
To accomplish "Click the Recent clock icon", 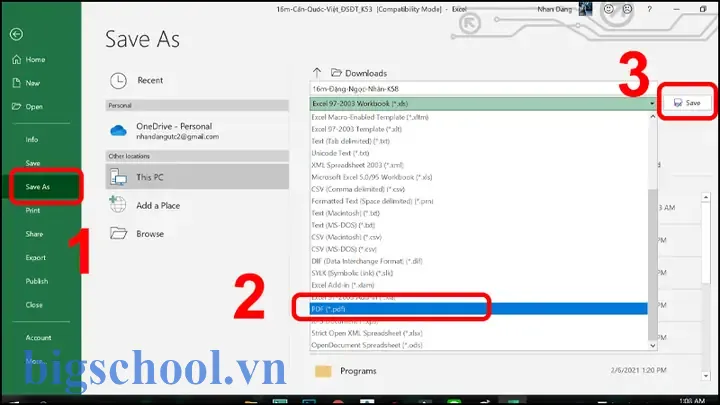I will pos(118,80).
